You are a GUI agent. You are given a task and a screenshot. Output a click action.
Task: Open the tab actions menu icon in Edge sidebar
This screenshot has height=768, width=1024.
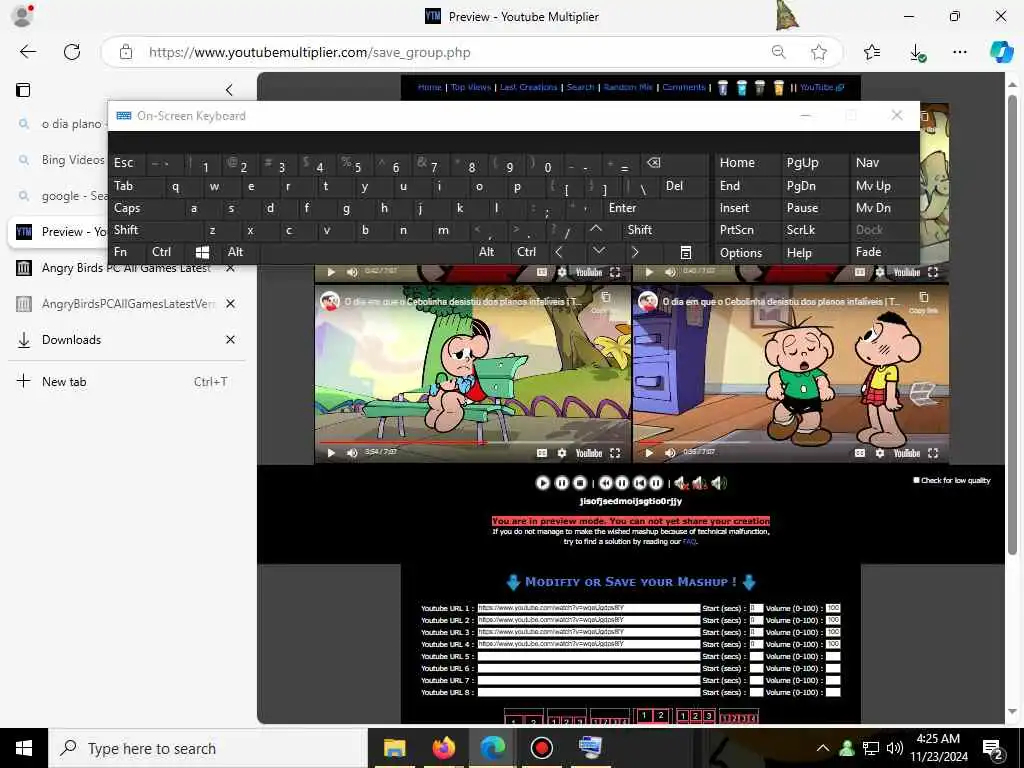click(23, 90)
